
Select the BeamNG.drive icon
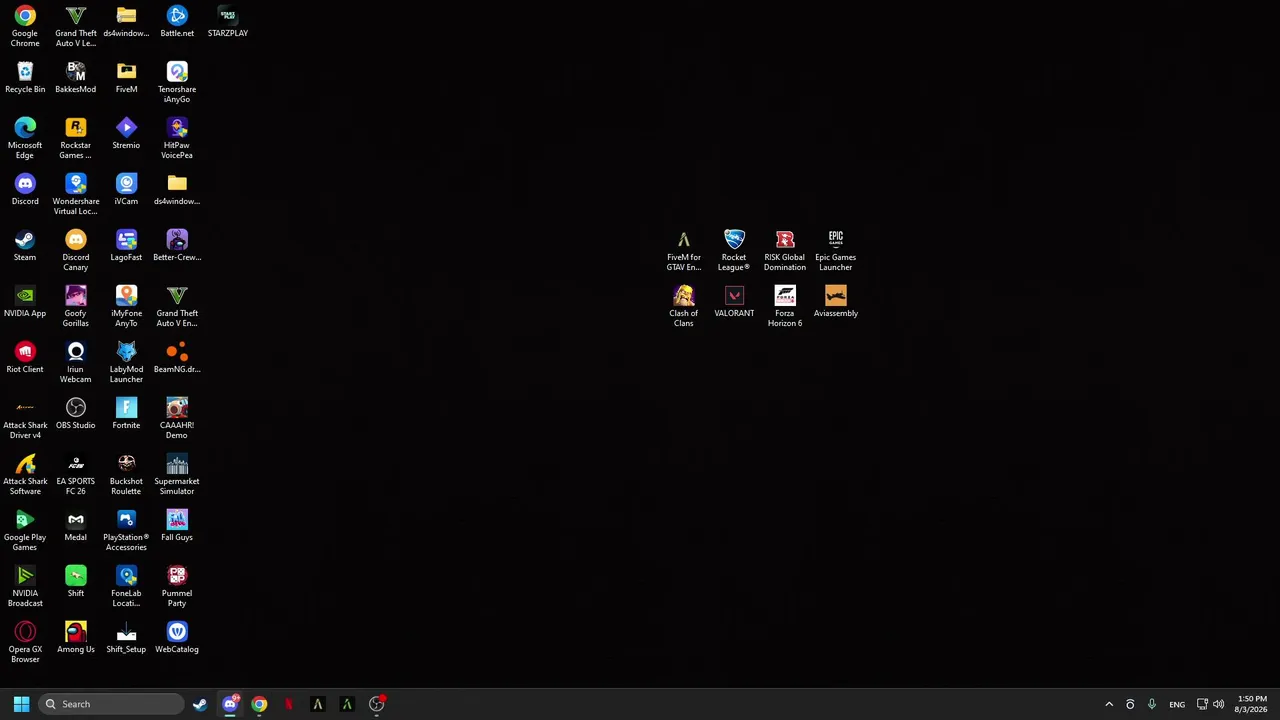click(x=177, y=357)
